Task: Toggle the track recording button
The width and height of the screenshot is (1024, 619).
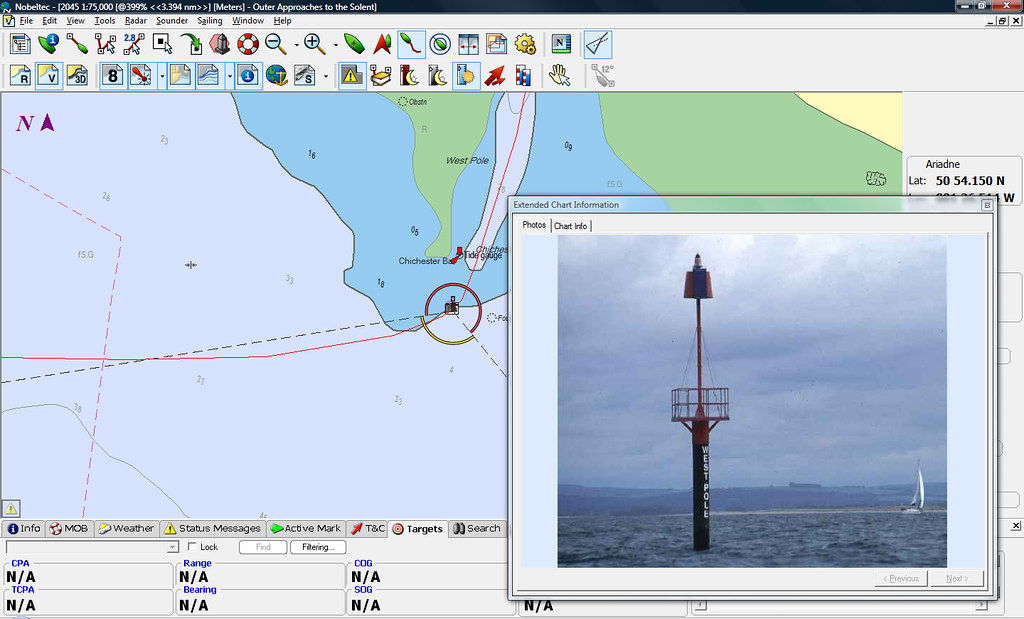Action: pyautogui.click(x=412, y=44)
